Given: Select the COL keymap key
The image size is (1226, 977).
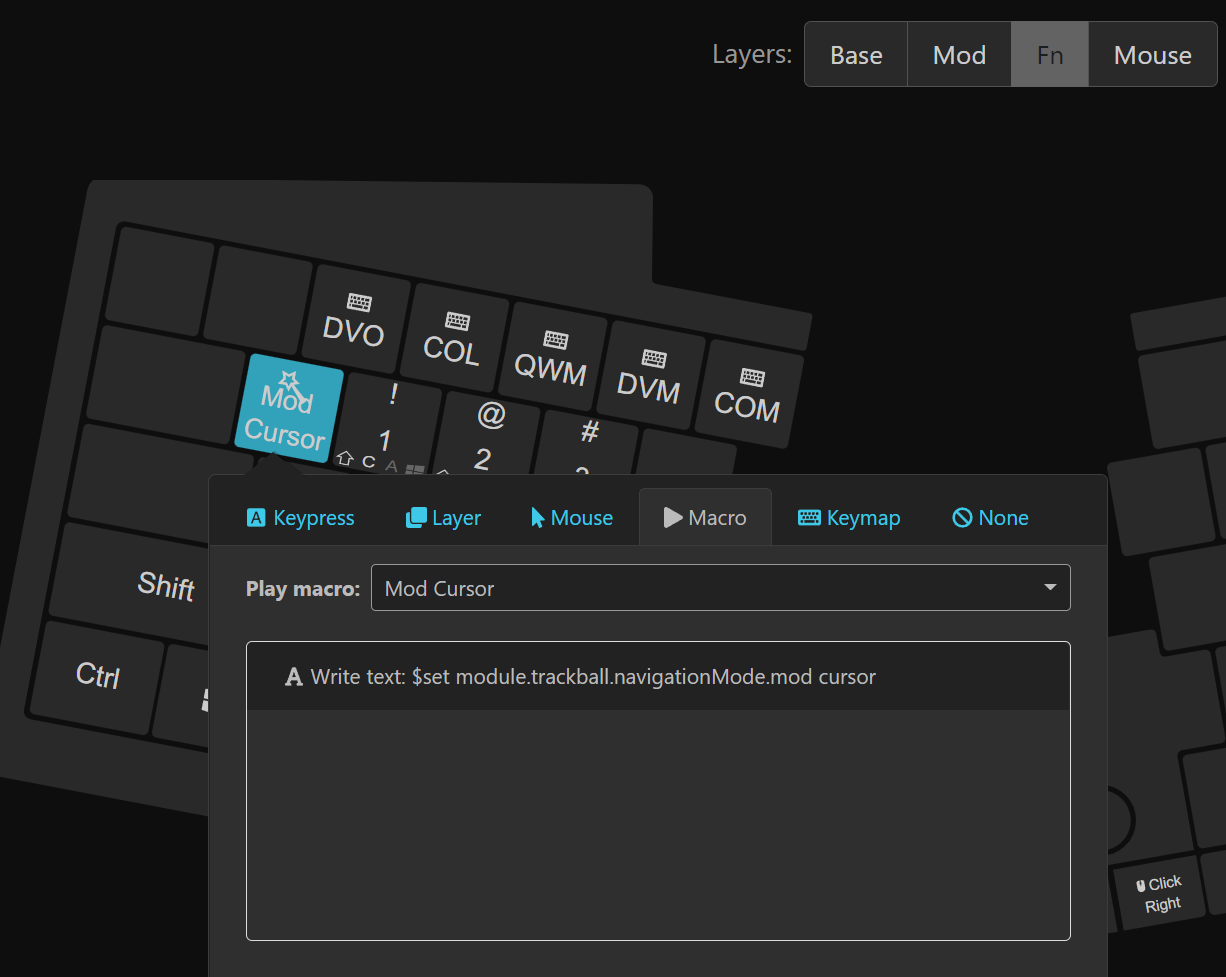Looking at the screenshot, I should tap(453, 342).
